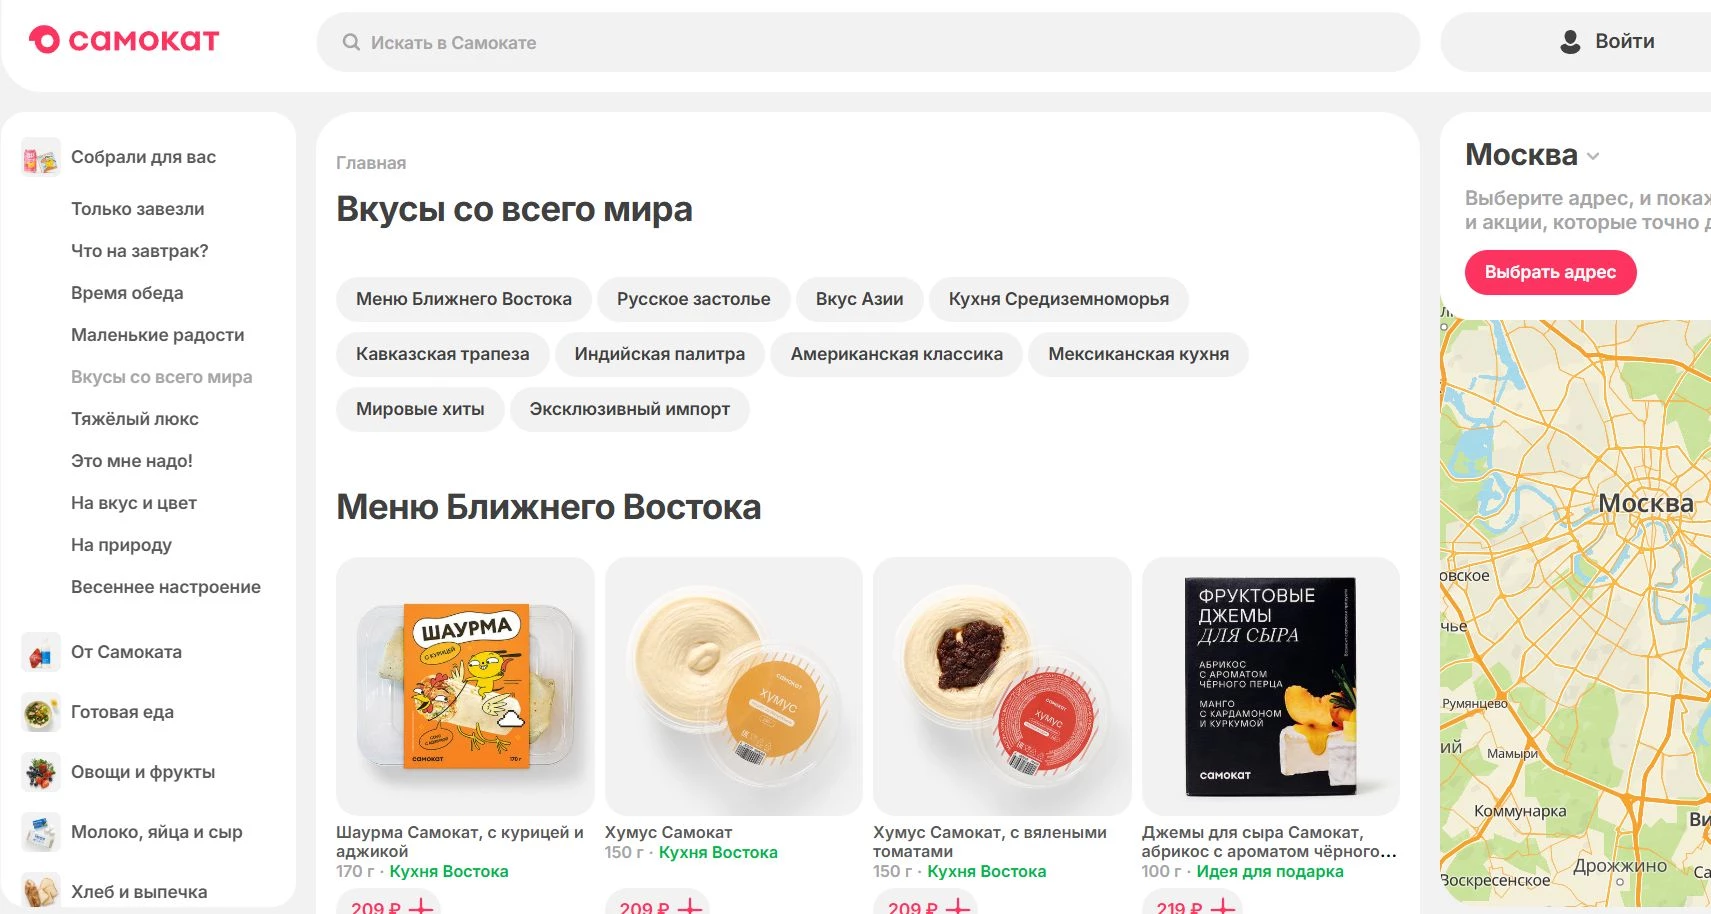Click the 'Хлеб и выпечка' bread icon
The height and width of the screenshot is (914, 1711).
click(41, 890)
